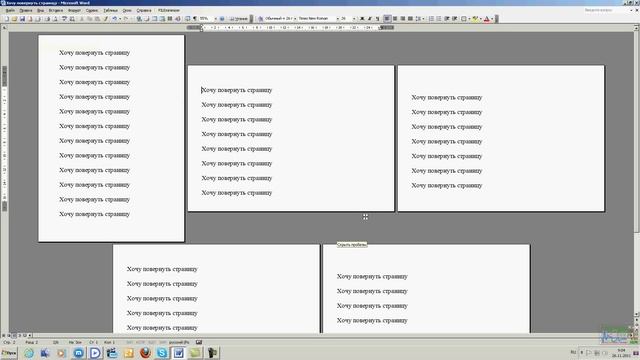The width and height of the screenshot is (640, 360).
Task: Align text left
Action: pos(387,19)
